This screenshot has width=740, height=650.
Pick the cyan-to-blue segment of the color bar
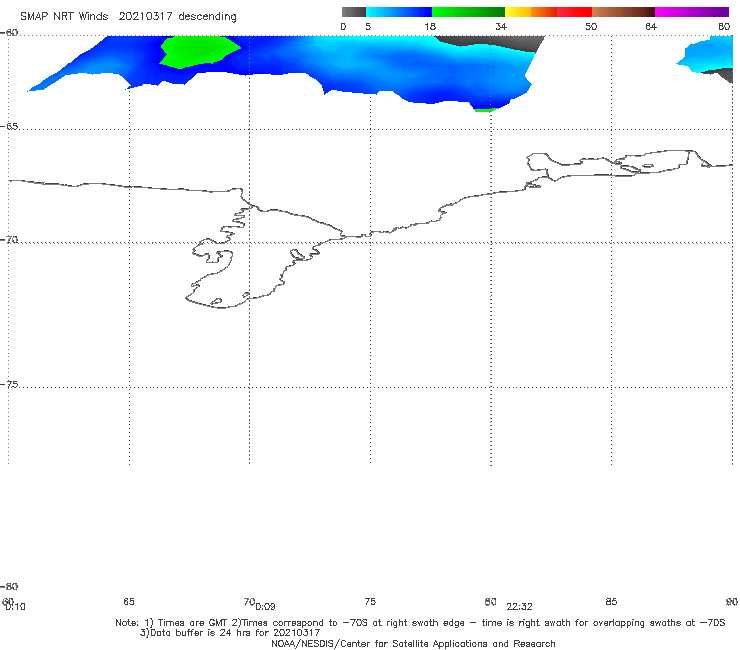399,12
